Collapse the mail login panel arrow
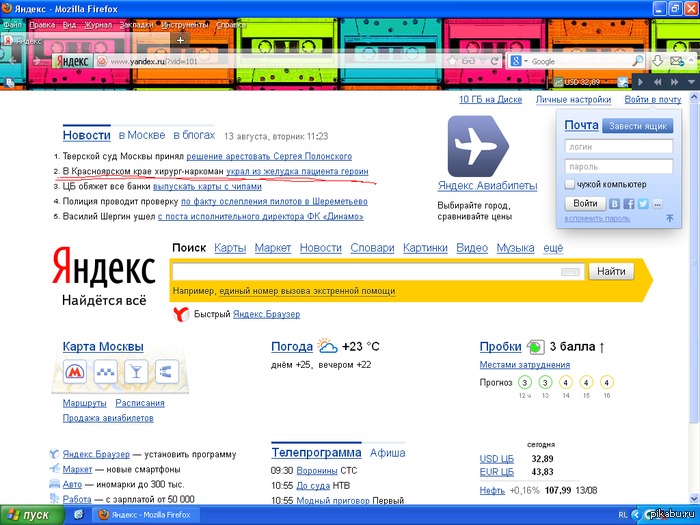The height and width of the screenshot is (525, 700). (670, 218)
